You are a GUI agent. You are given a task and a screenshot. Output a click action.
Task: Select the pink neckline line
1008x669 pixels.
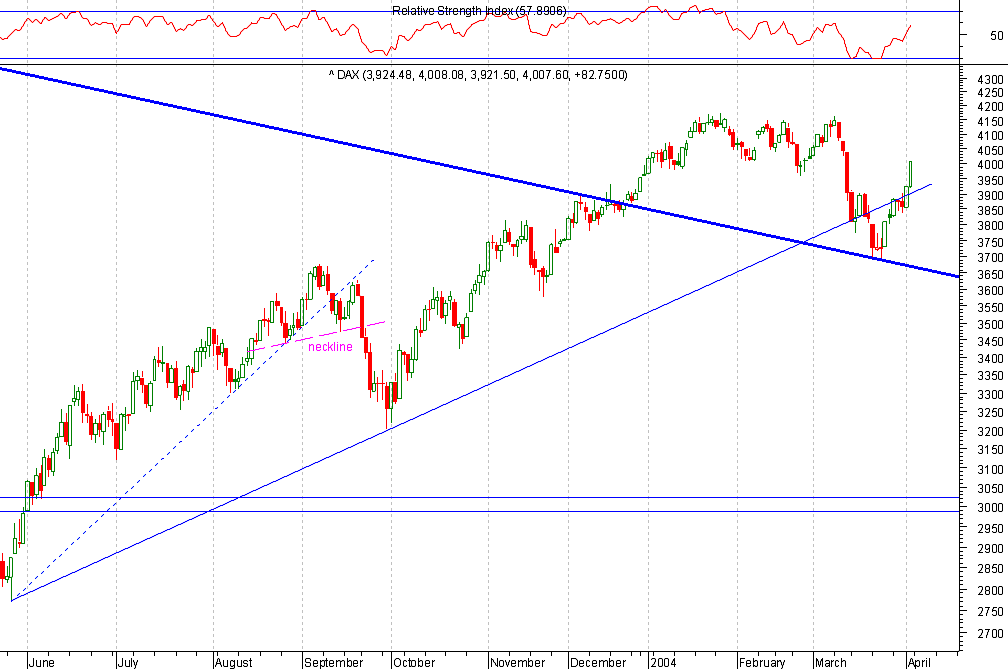coord(318,336)
